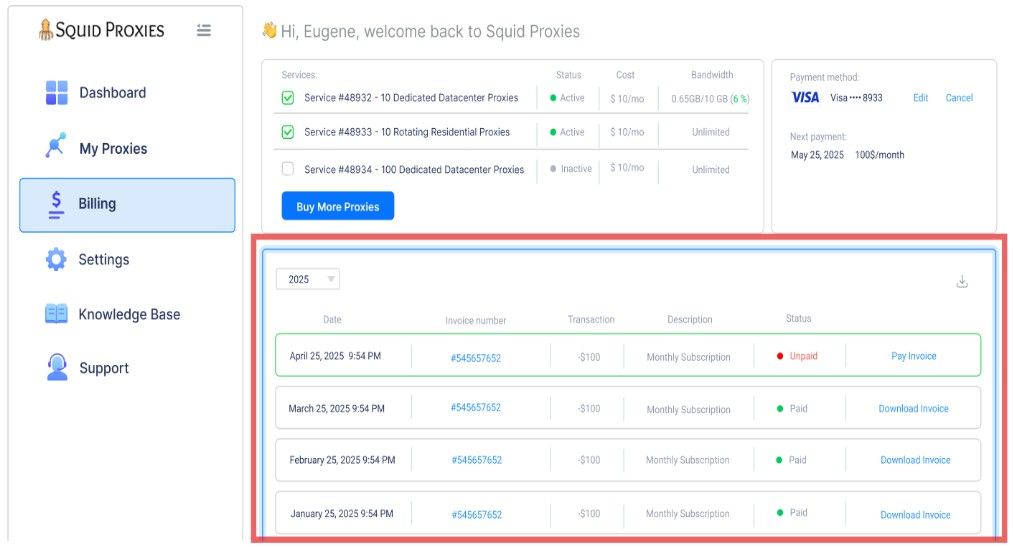Open the 2025 year dropdown
Viewport: 1013px width, 547px height.
tap(308, 279)
